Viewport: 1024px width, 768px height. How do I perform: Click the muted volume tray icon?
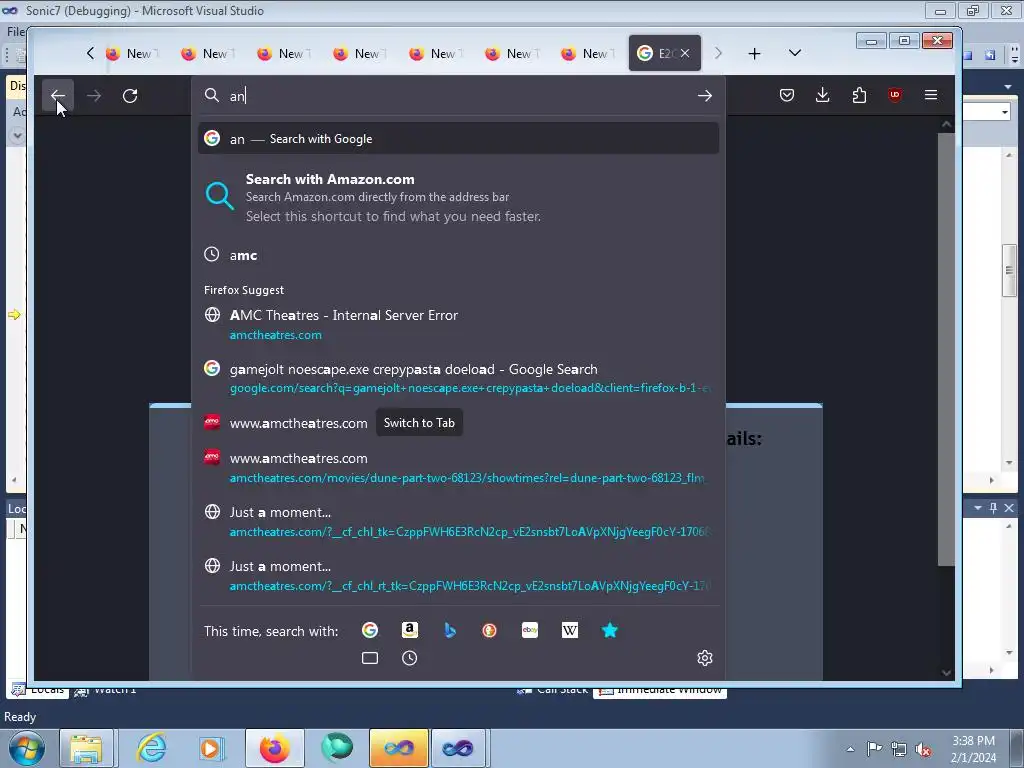click(922, 749)
